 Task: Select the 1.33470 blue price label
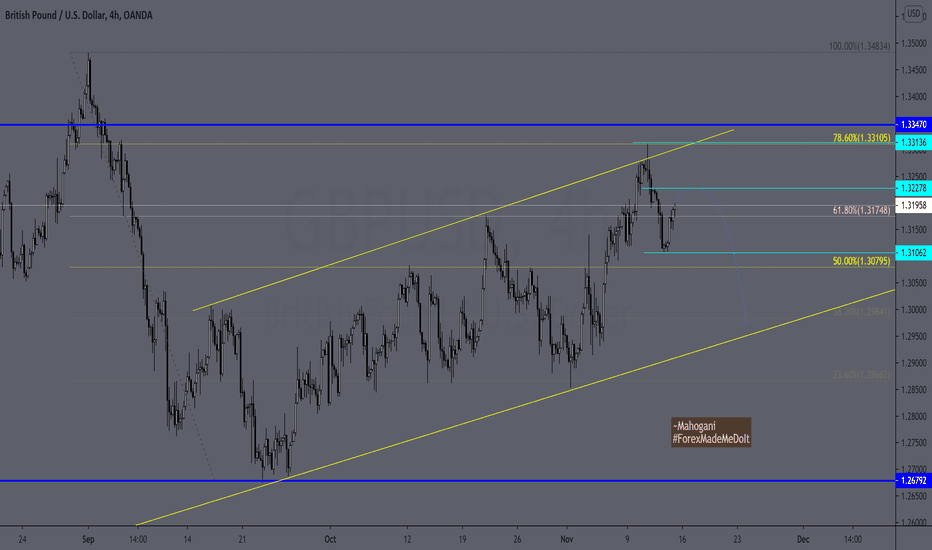[x=913, y=125]
